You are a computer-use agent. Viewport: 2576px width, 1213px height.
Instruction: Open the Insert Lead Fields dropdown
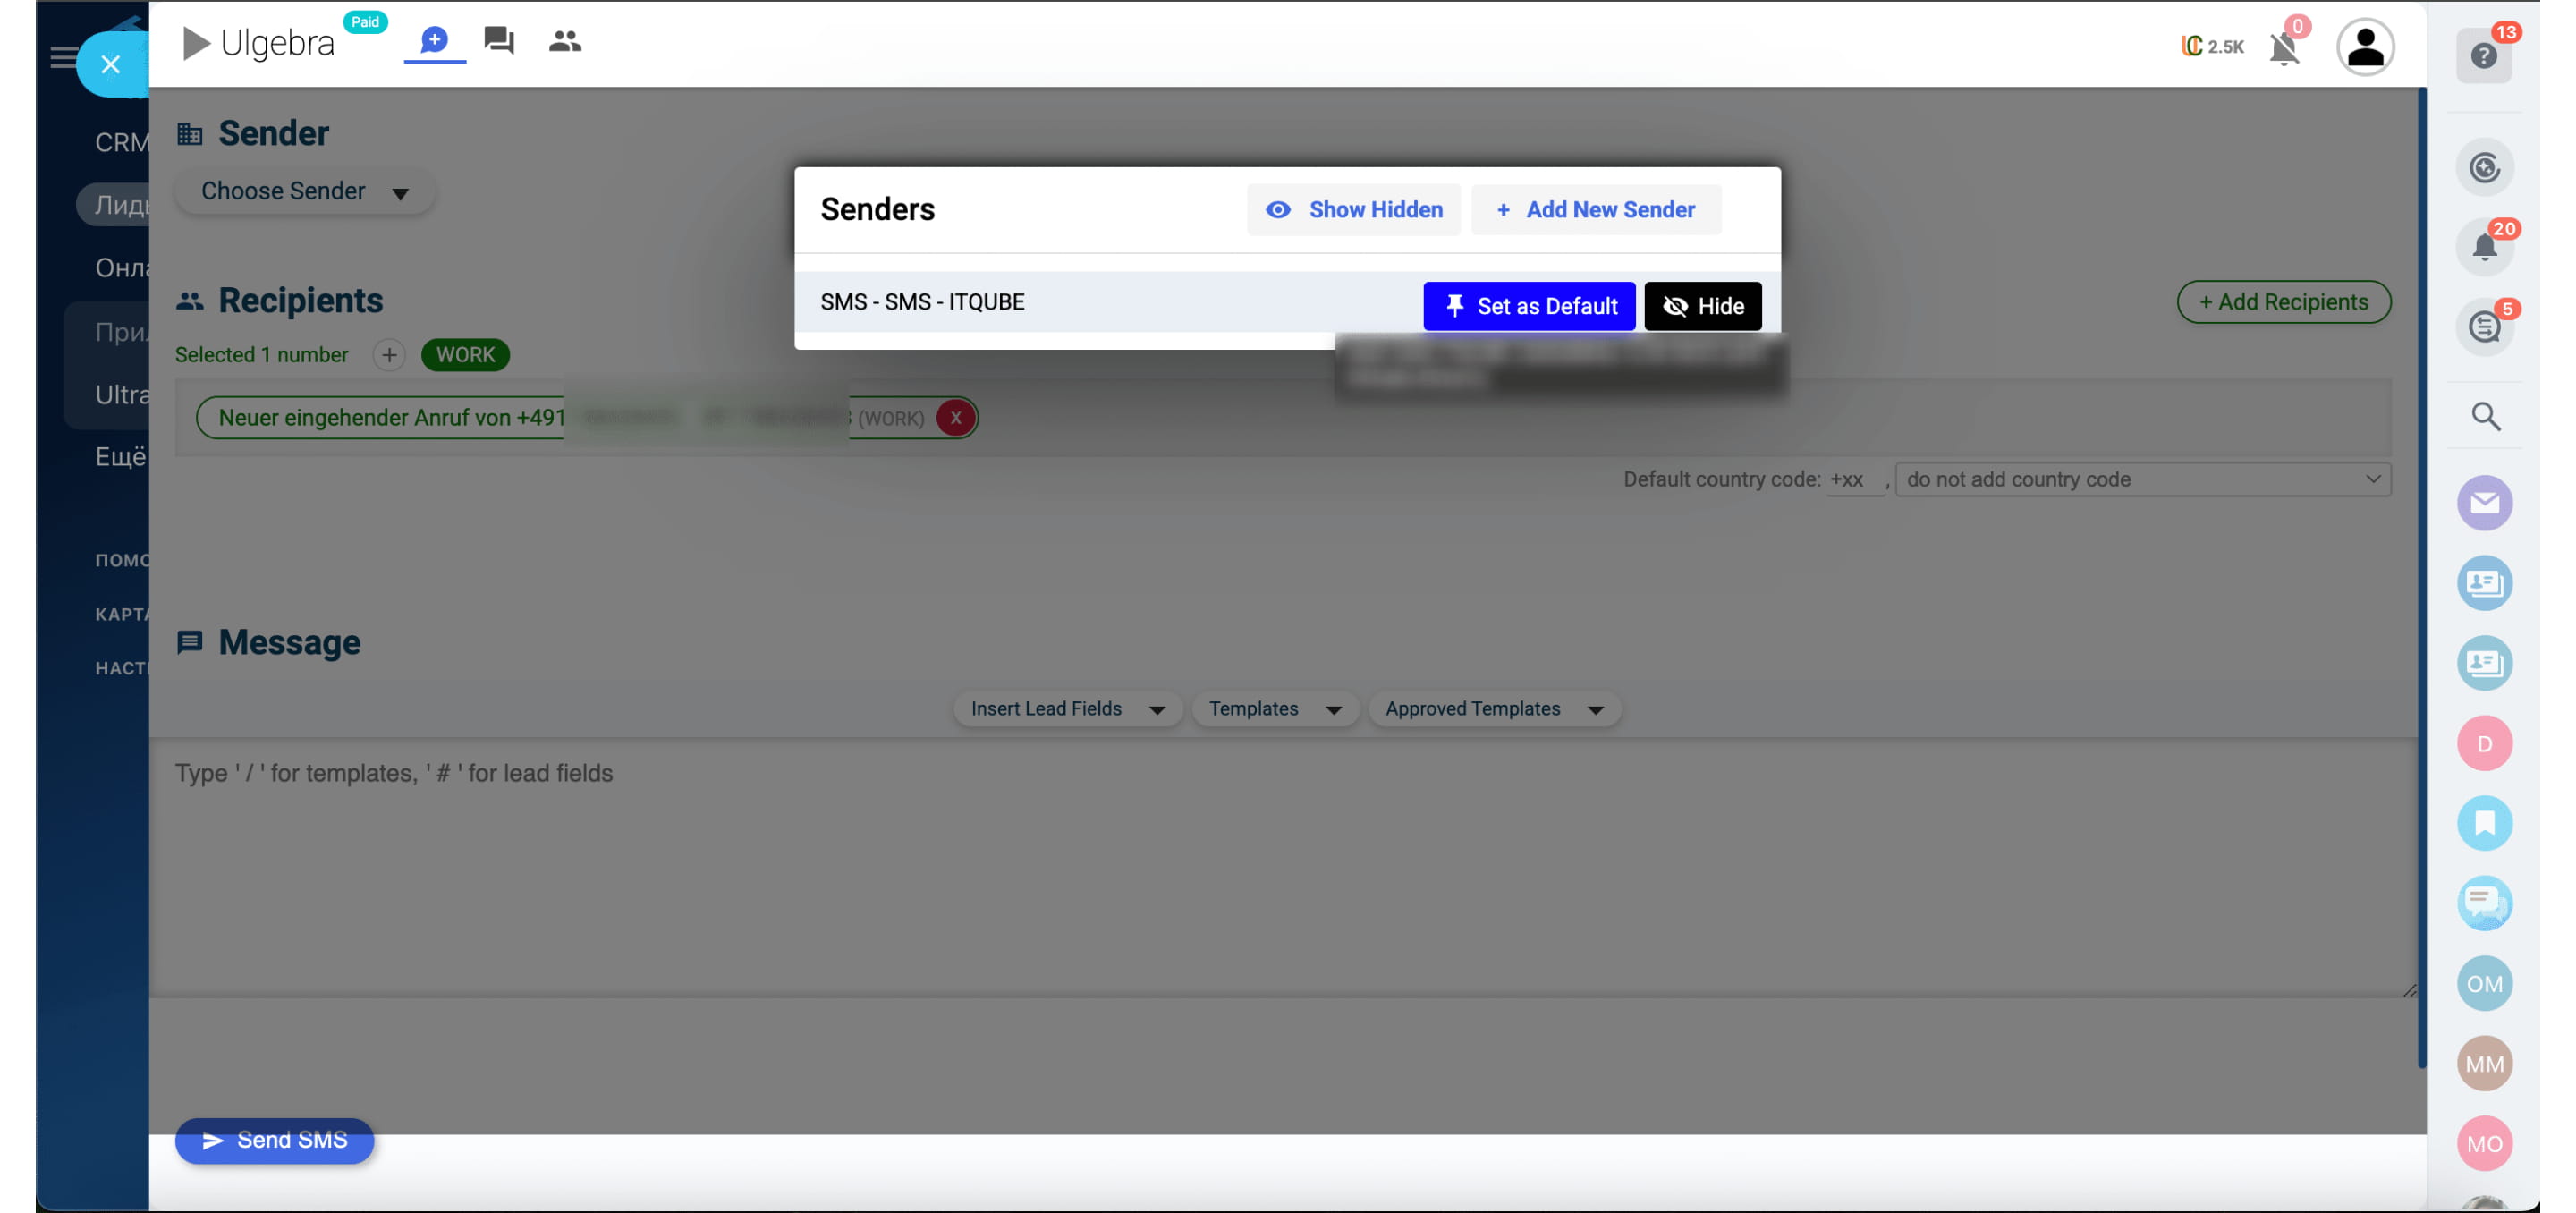pos(1066,709)
